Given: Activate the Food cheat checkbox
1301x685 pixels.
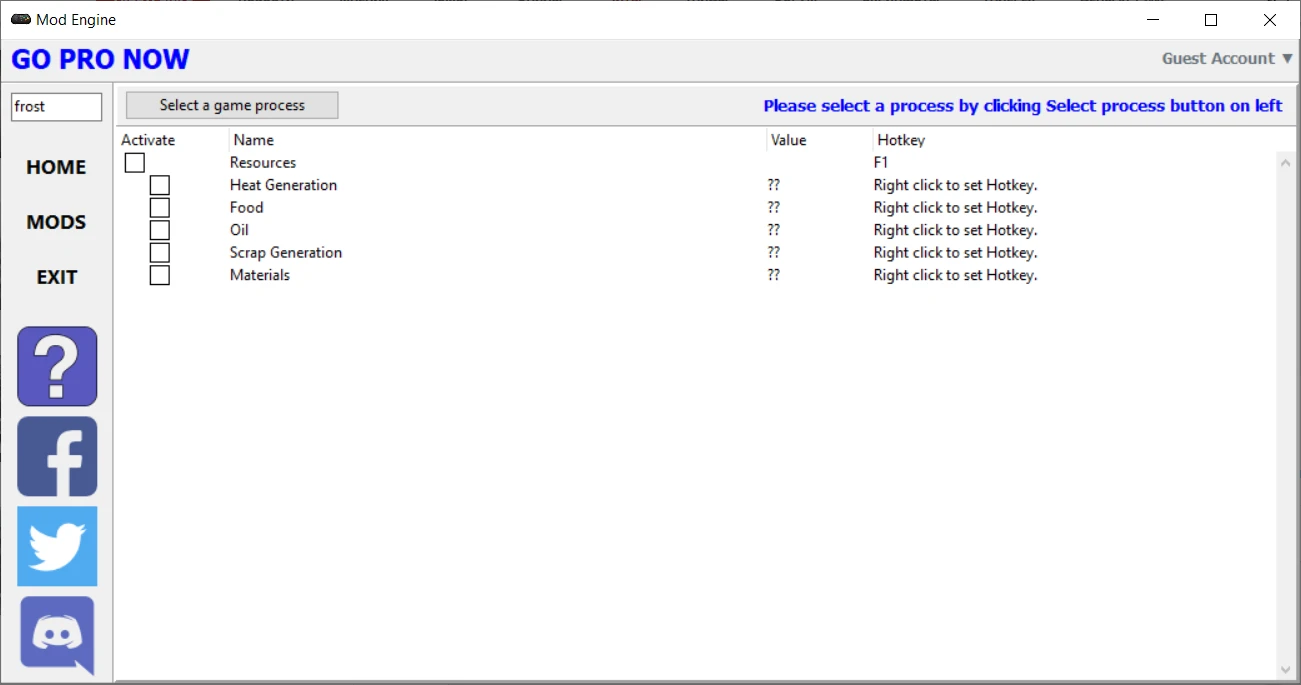Looking at the screenshot, I should (160, 208).
